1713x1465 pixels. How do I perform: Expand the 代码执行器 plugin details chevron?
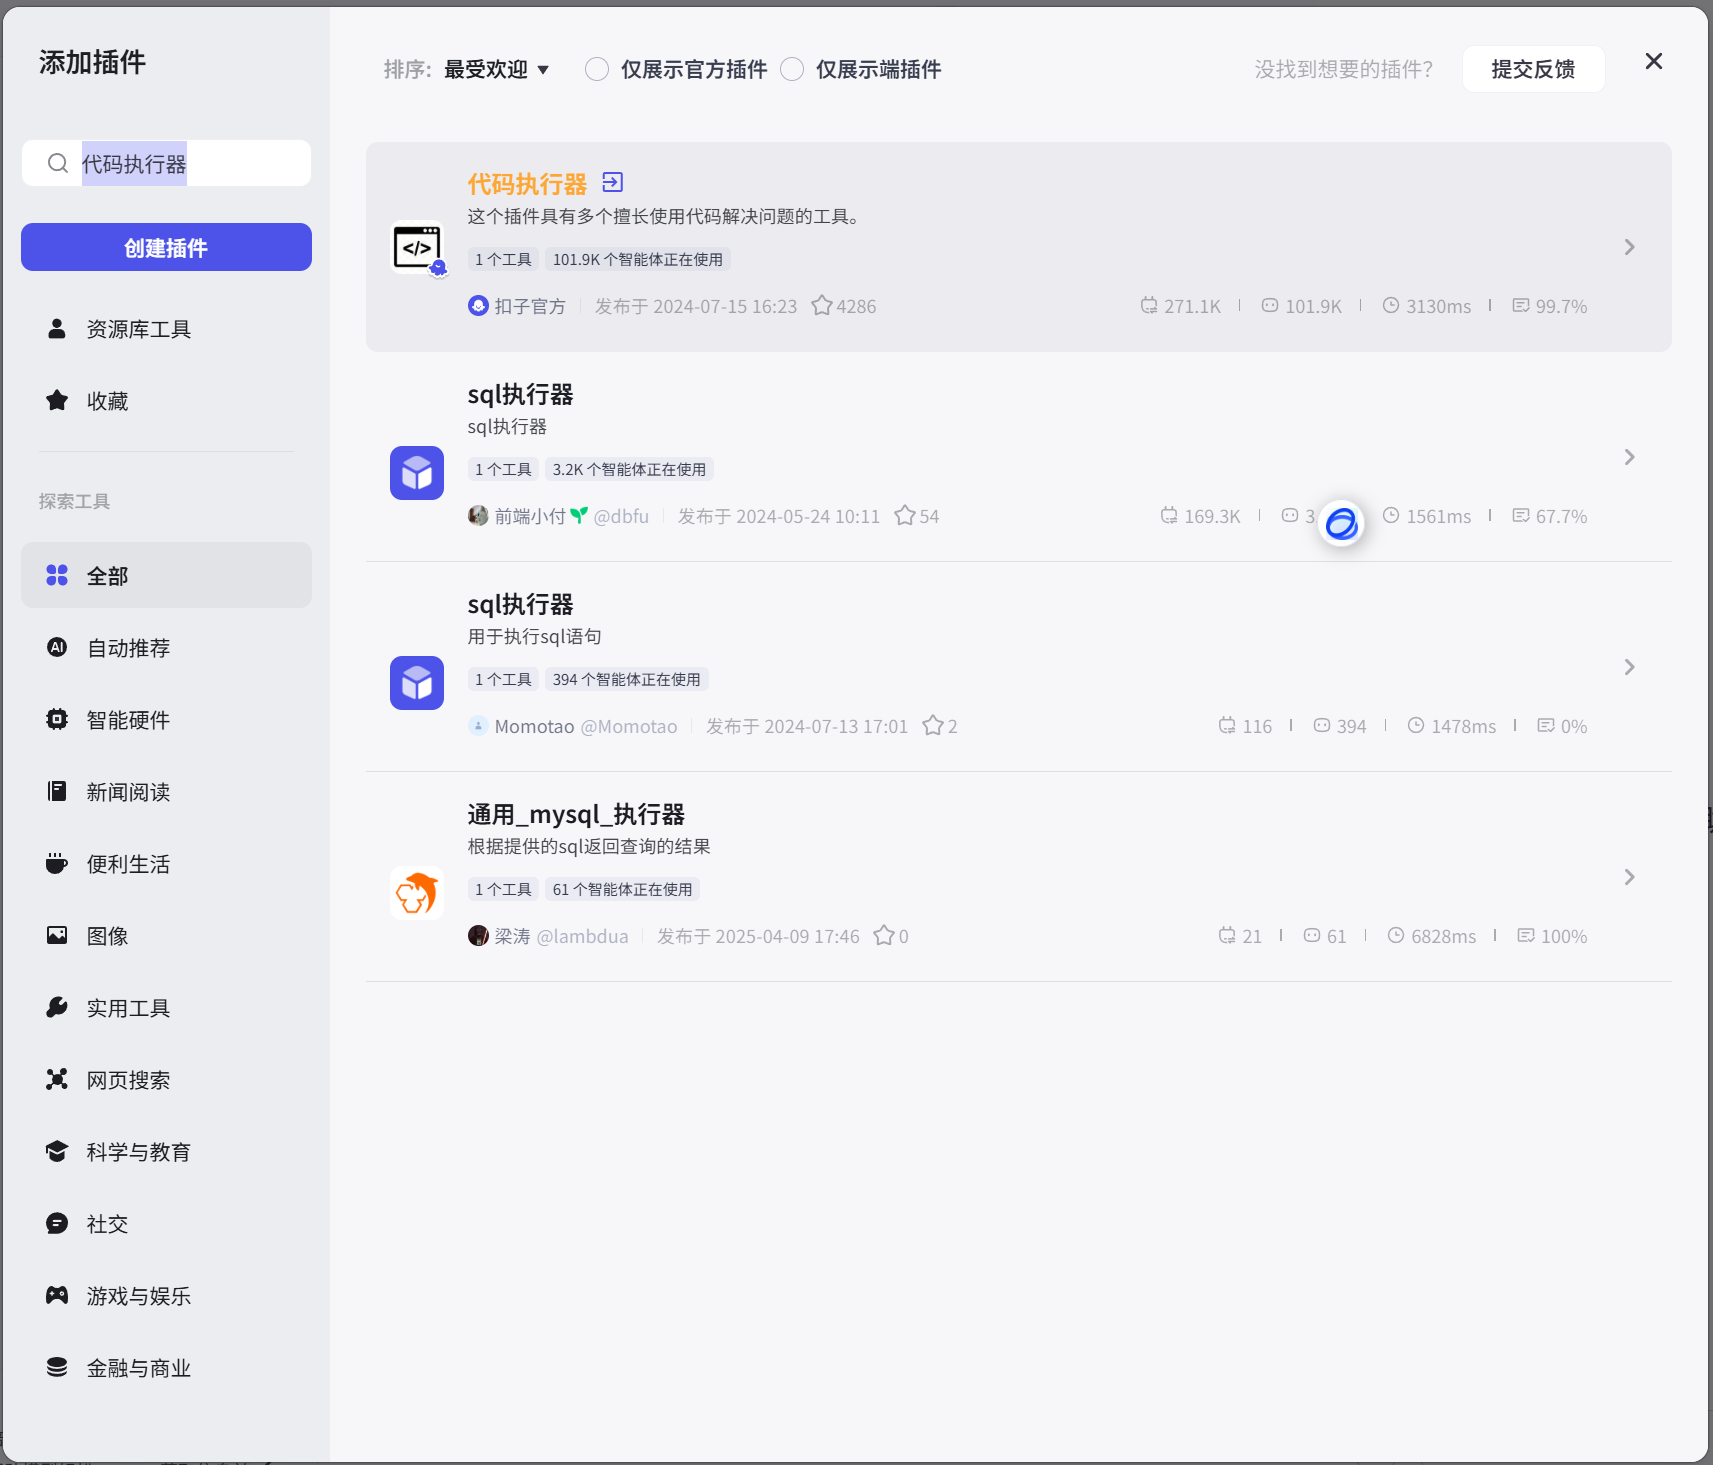[1629, 247]
